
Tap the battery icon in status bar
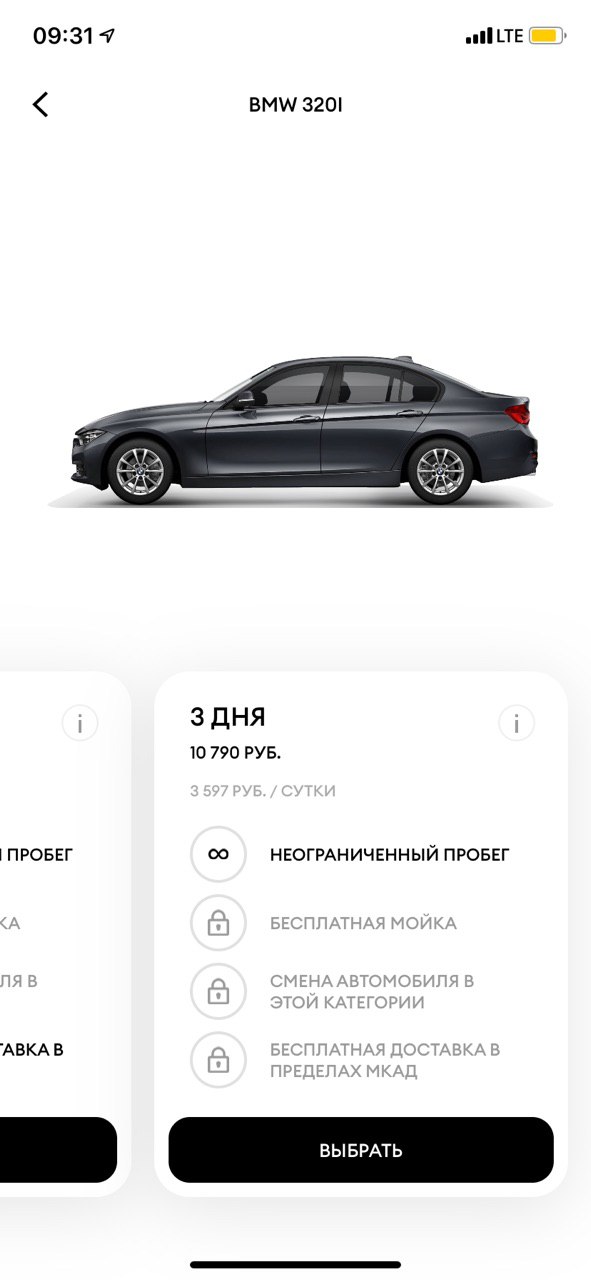coord(547,36)
